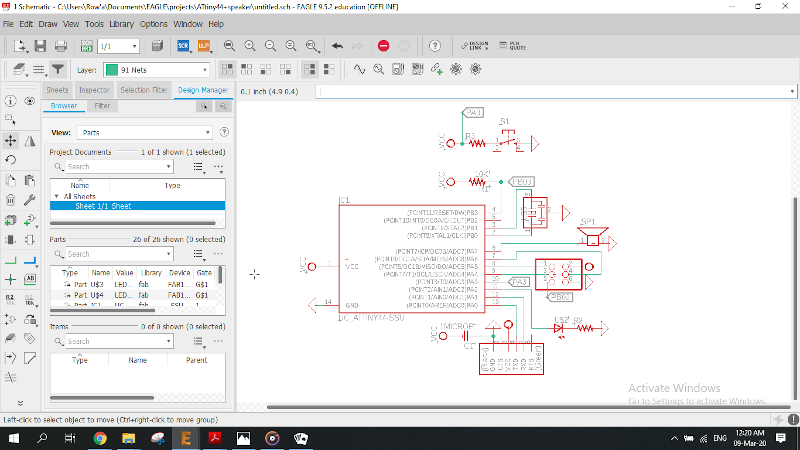Select Sheet 1/1 row in Project Documents
This screenshot has width=800, height=450.
[x=137, y=206]
